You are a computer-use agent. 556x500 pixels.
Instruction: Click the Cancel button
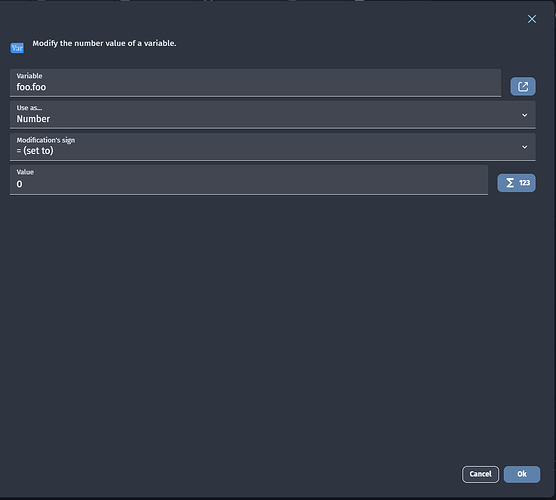coord(480,474)
